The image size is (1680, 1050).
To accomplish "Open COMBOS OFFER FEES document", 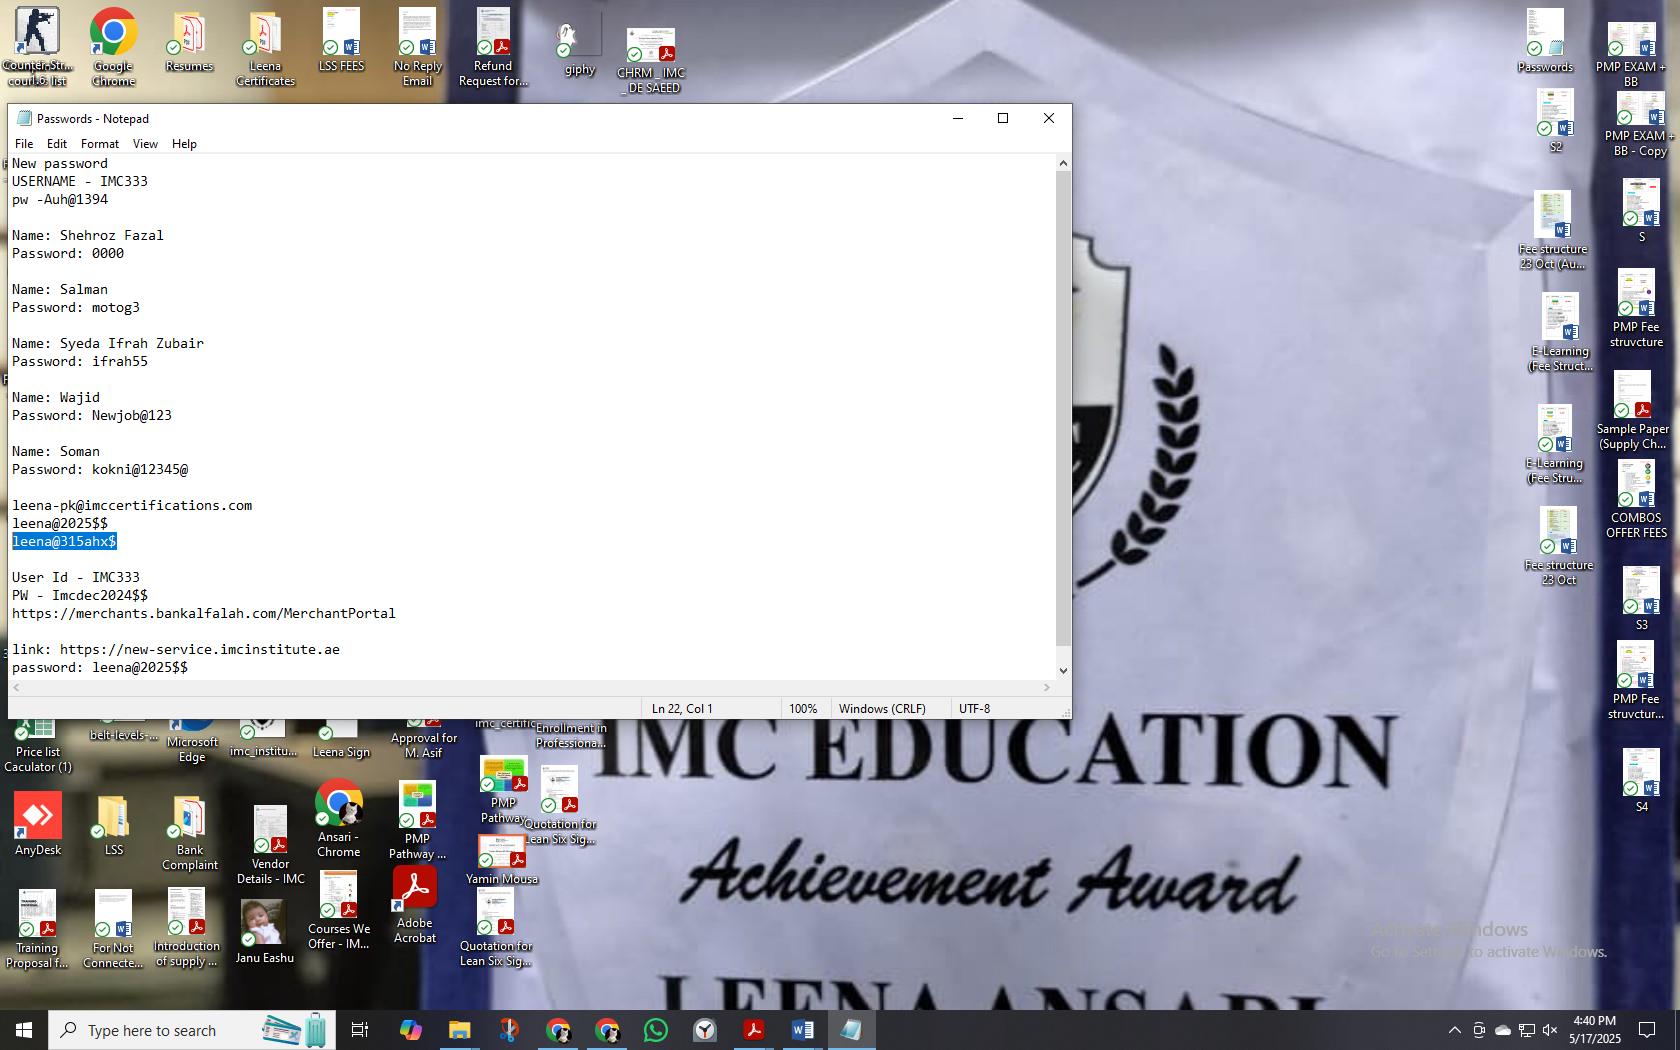I will [x=1636, y=500].
